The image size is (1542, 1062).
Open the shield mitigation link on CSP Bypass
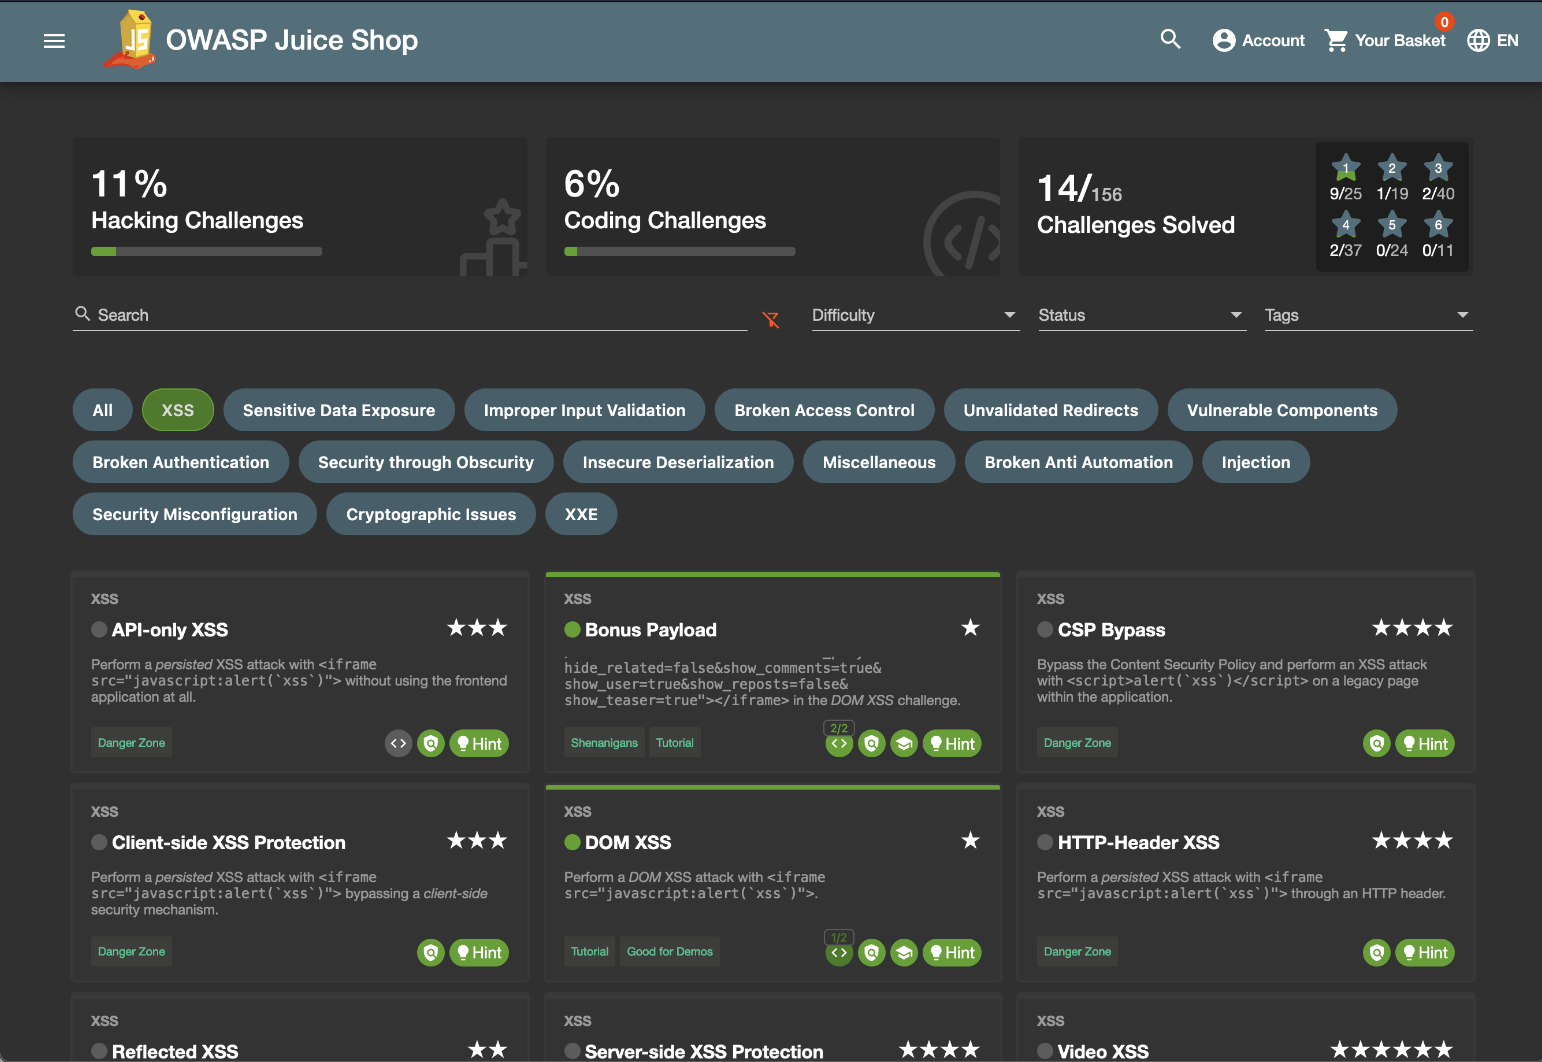[x=1376, y=743]
